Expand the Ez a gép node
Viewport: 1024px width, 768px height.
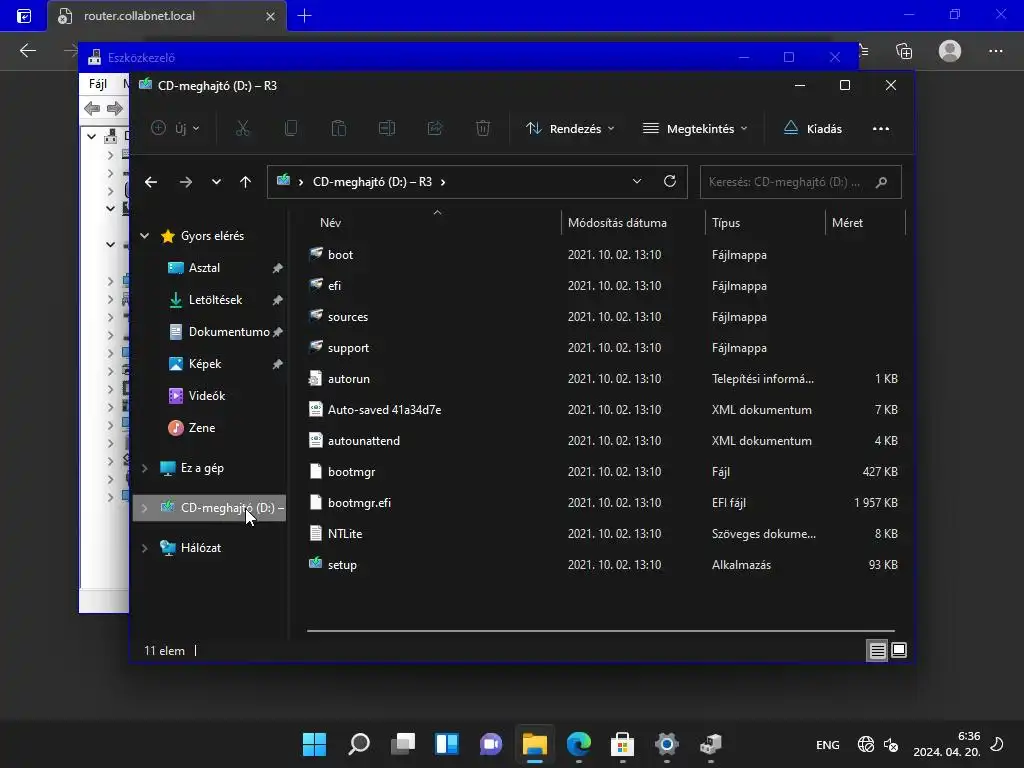click(144, 468)
